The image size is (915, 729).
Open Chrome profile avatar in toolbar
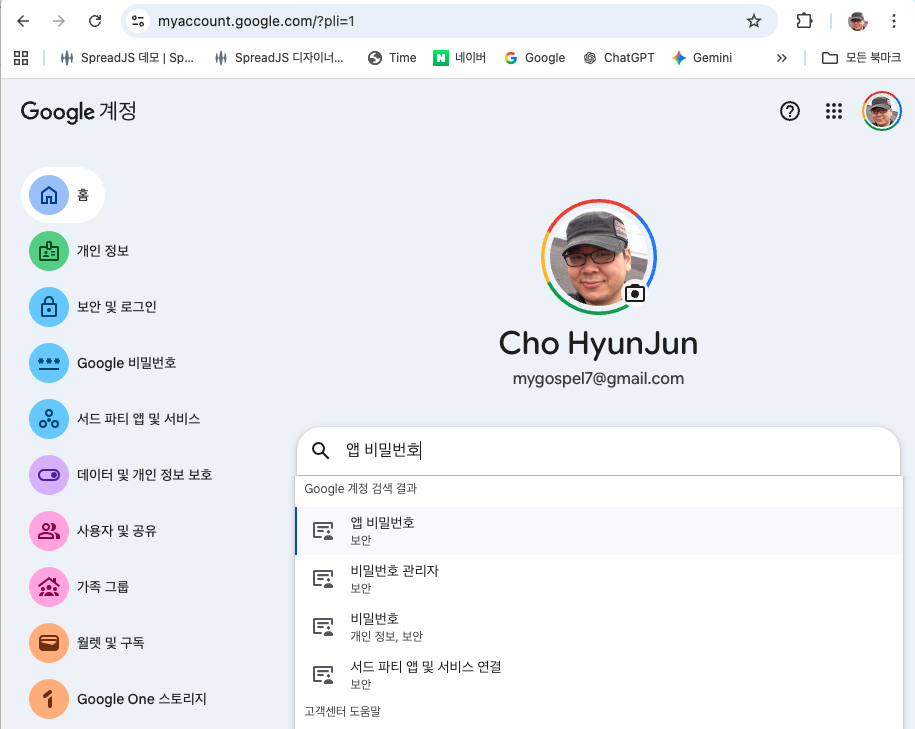tap(857, 22)
